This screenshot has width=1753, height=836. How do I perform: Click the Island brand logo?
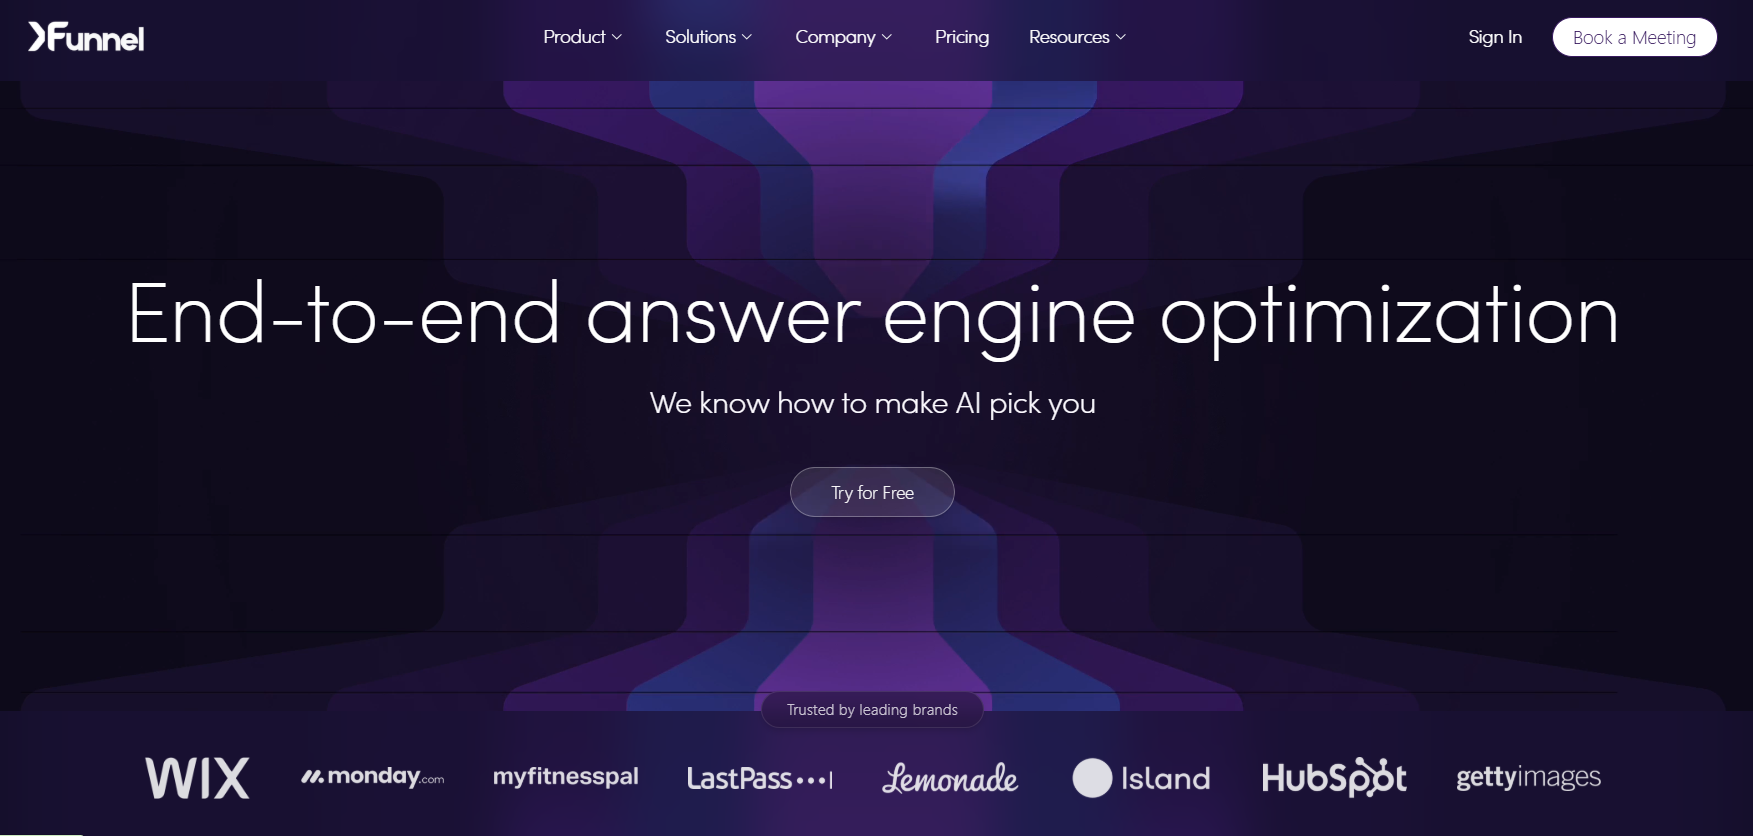coord(1141,778)
